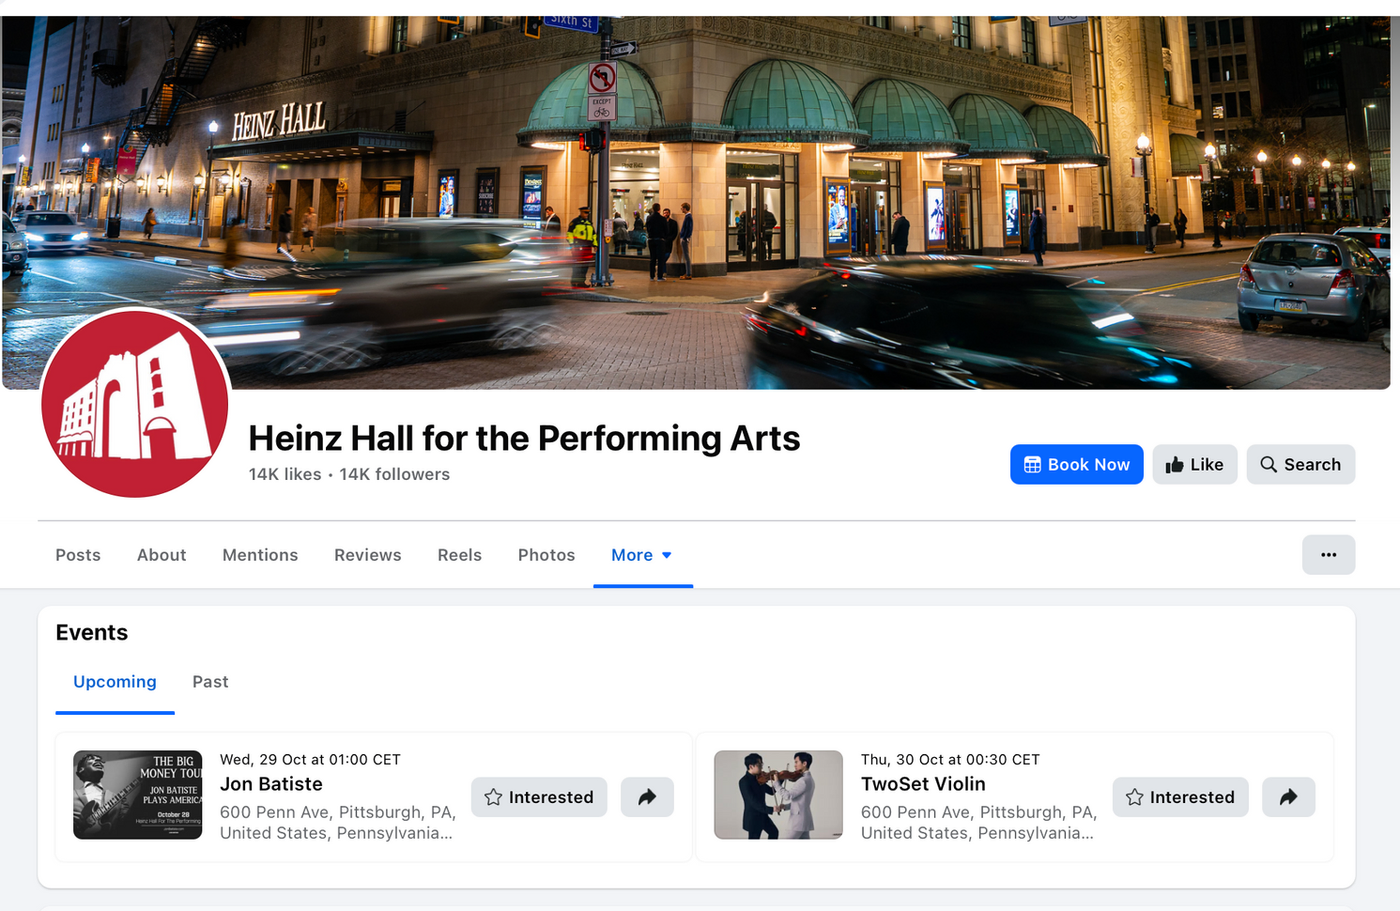Image resolution: width=1400 pixels, height=911 pixels.
Task: Expand the More dropdown tab
Action: (x=642, y=555)
